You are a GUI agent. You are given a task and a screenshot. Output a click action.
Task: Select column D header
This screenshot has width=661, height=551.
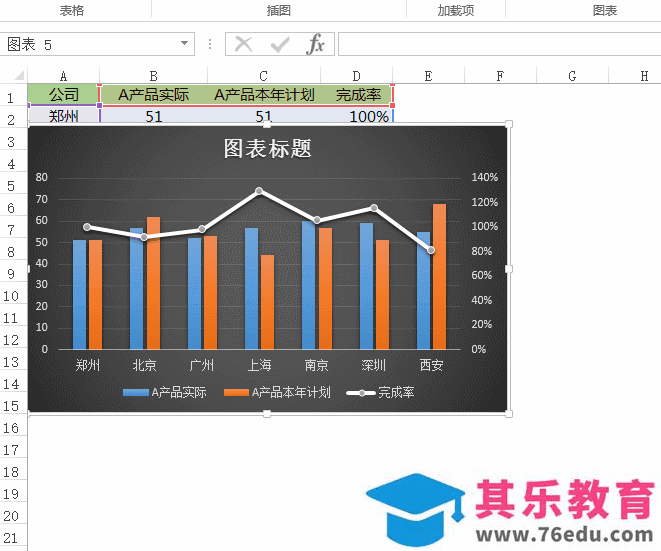point(357,76)
